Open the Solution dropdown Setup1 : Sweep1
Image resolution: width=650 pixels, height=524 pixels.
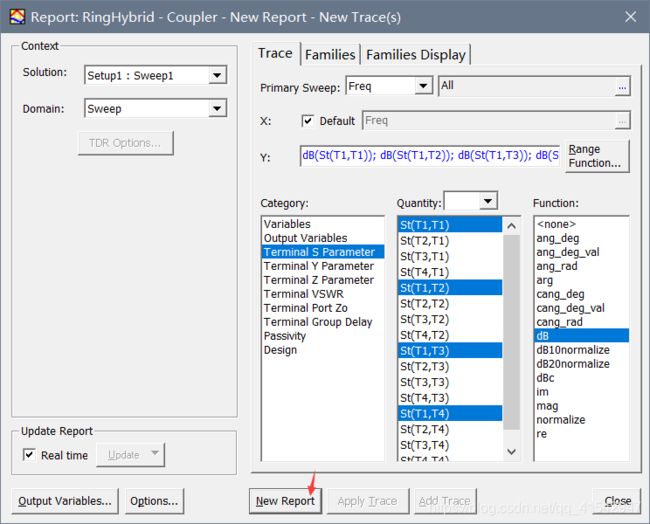pyautogui.click(x=155, y=75)
